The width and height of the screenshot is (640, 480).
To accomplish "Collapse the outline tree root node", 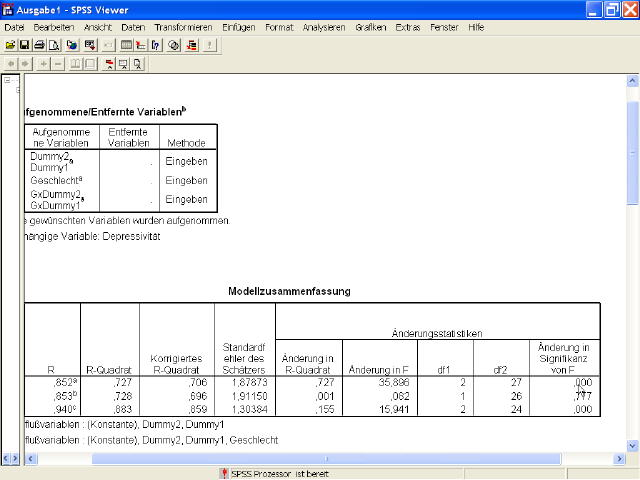I will coord(7,80).
